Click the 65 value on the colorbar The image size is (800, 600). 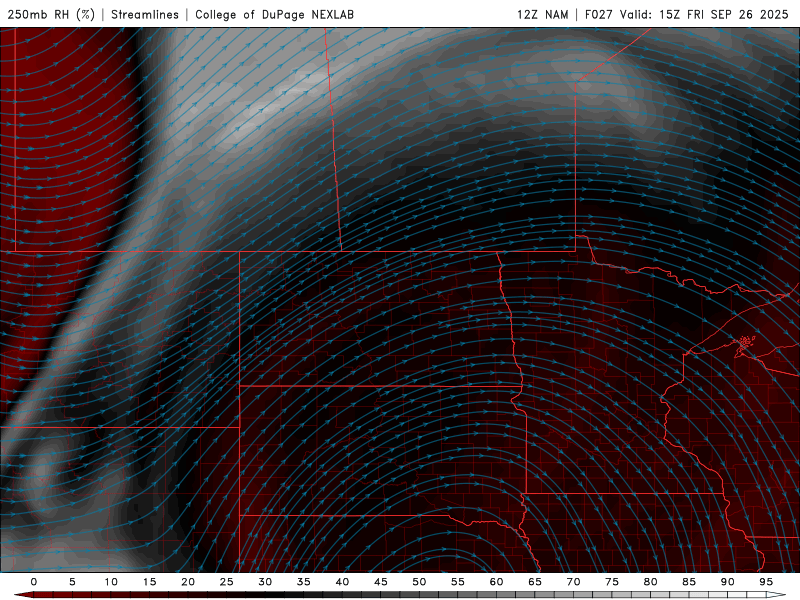(x=535, y=582)
